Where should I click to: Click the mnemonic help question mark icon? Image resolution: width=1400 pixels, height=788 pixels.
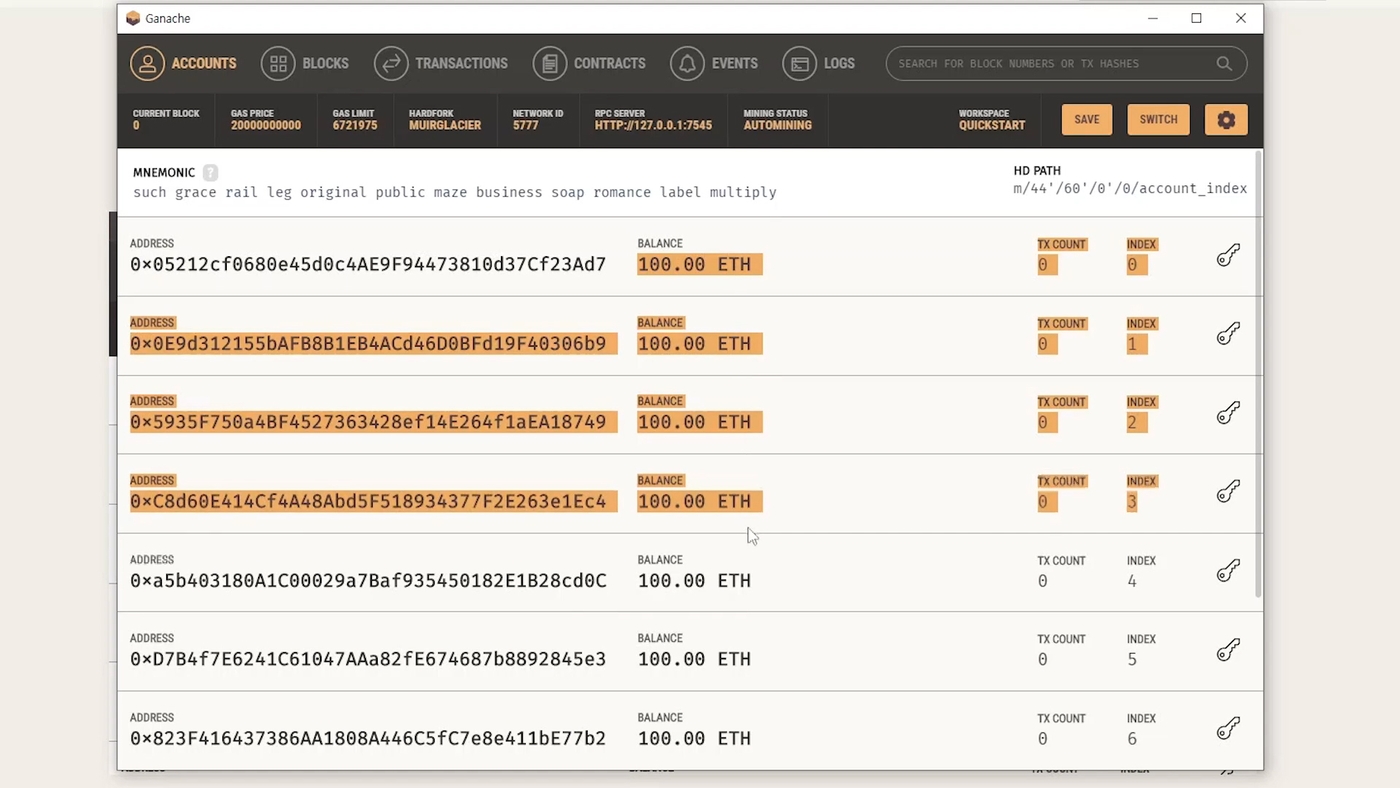(x=210, y=172)
